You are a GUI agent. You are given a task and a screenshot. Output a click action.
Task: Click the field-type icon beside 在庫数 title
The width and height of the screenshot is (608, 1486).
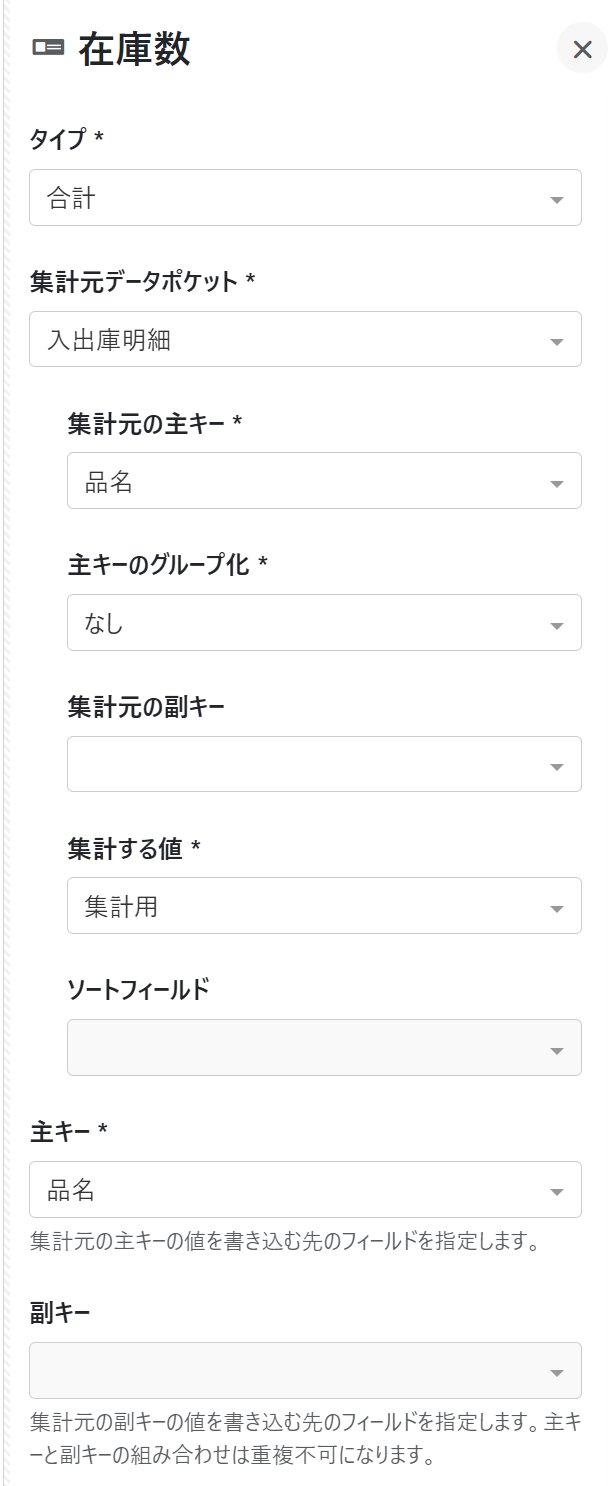[x=48, y=48]
